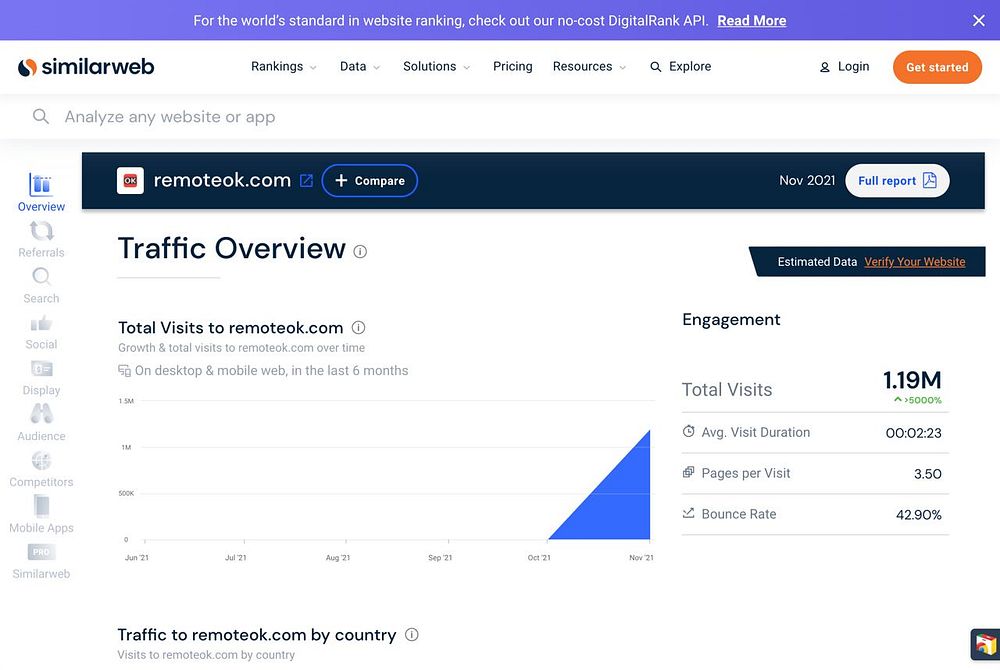Click the Nov 2021 date label
Viewport: 1000px width, 670px height.
807,180
